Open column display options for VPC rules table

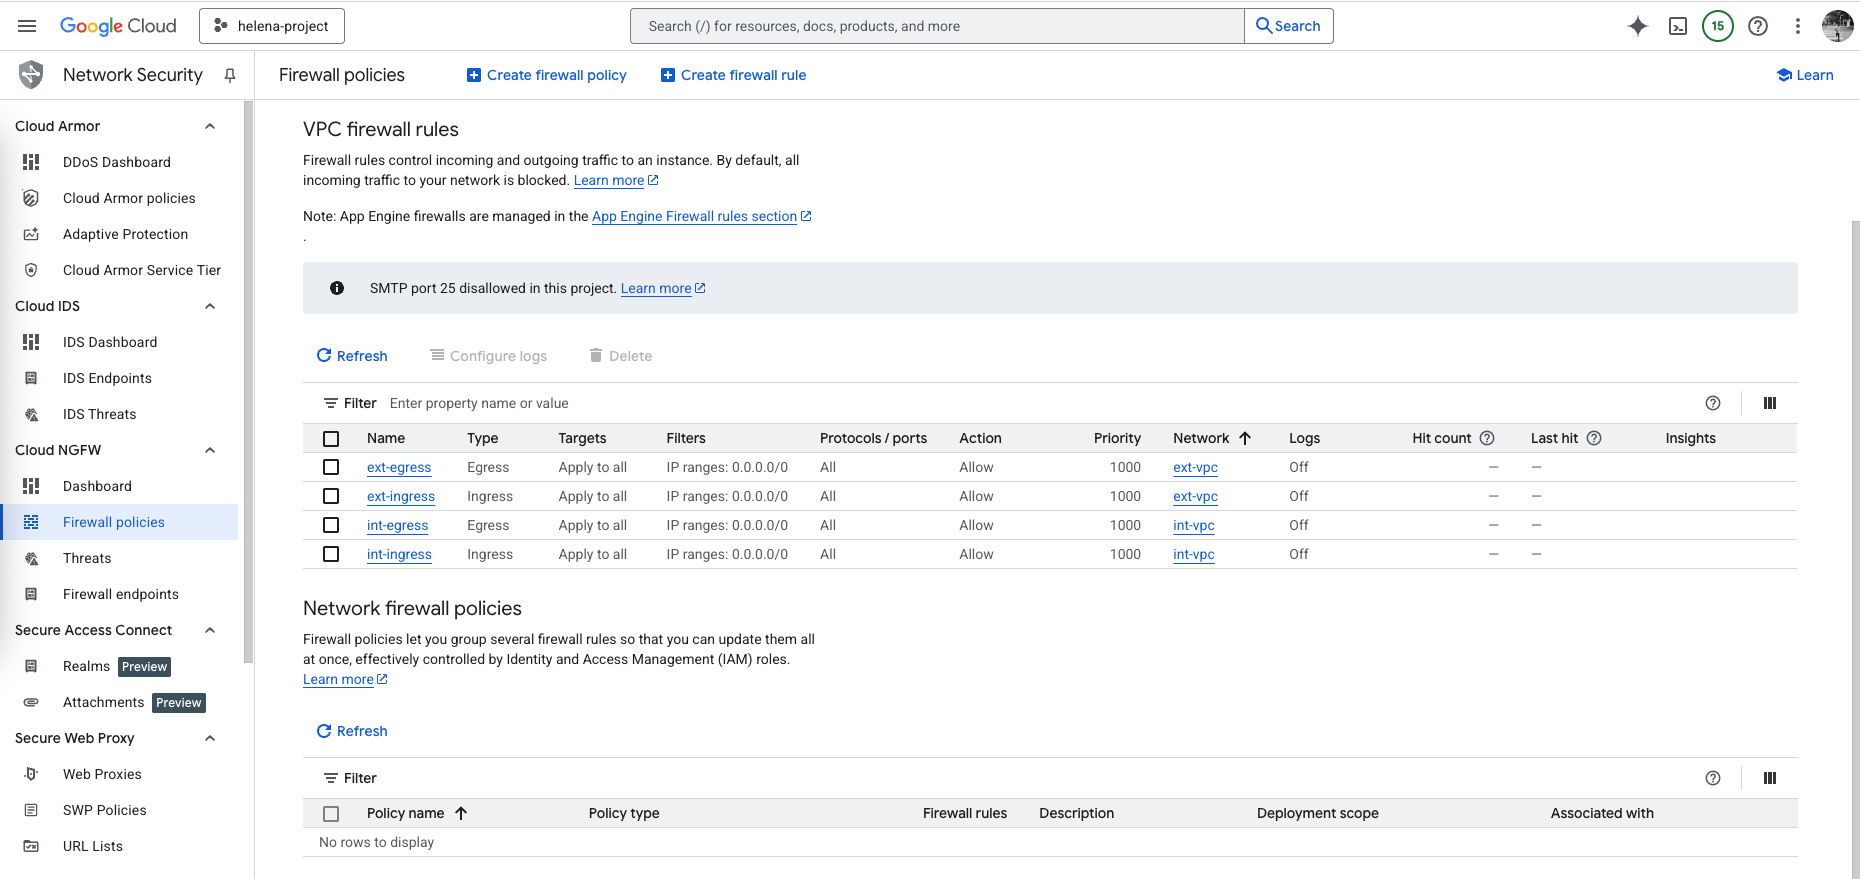pyautogui.click(x=1769, y=403)
